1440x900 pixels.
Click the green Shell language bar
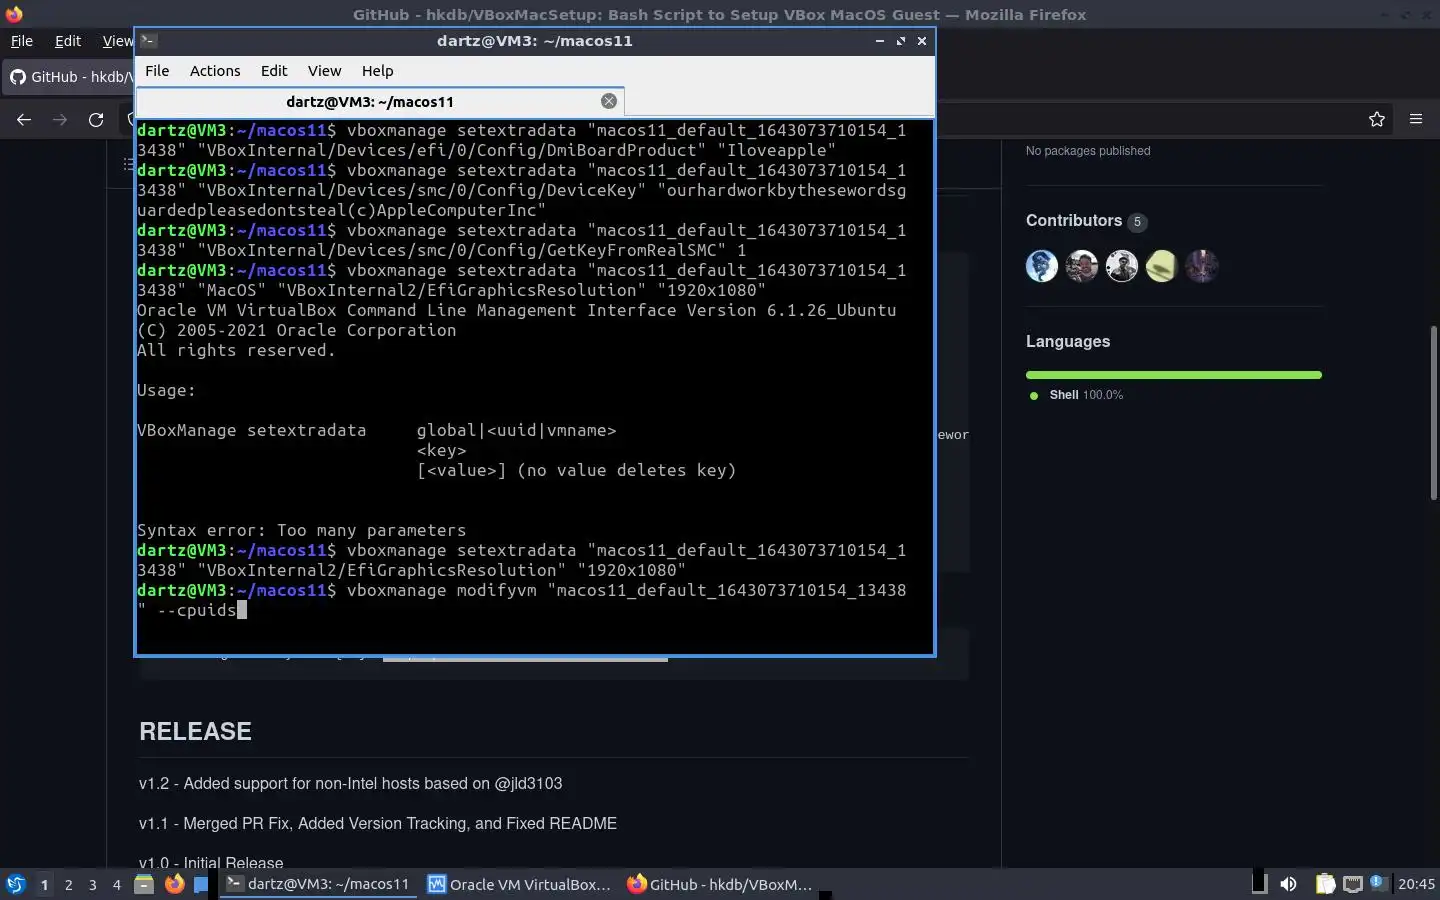coord(1174,375)
